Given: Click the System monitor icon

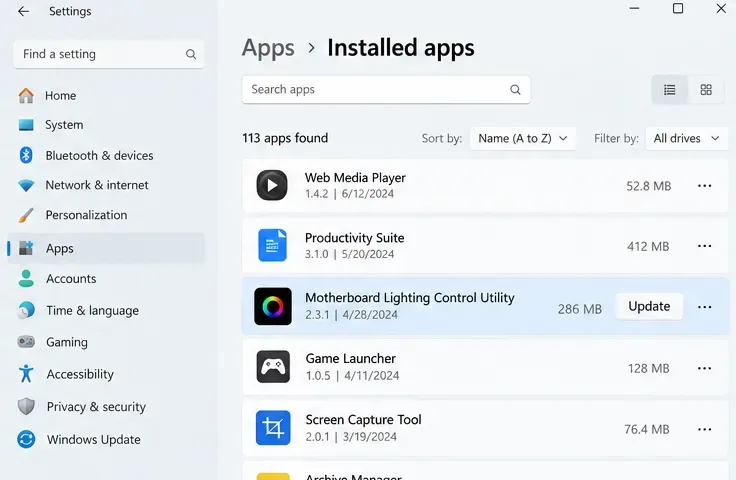Looking at the screenshot, I should 26,125.
